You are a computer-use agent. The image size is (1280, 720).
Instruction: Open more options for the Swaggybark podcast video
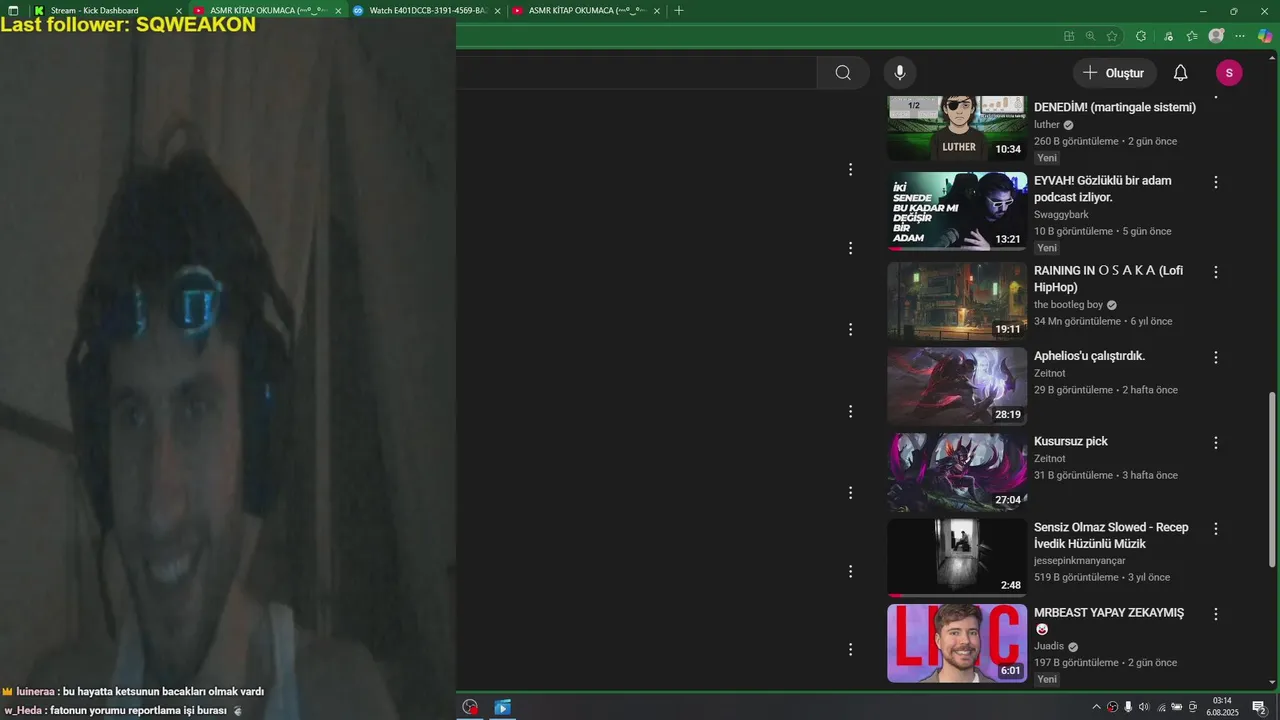coord(1216,182)
